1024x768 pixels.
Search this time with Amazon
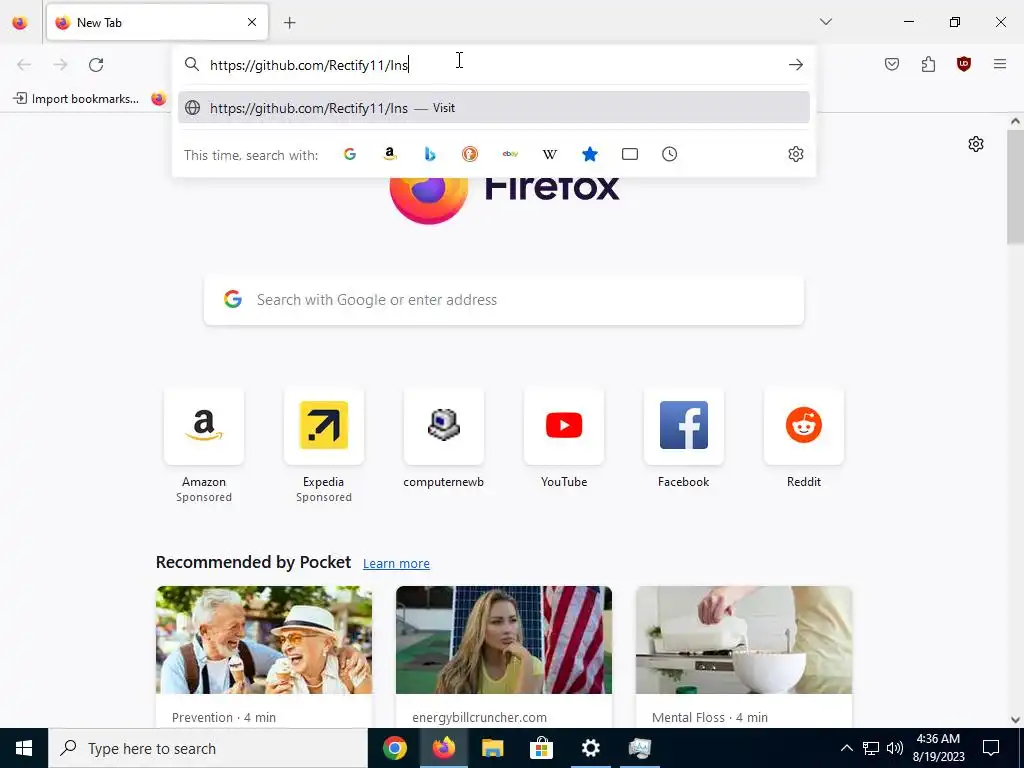(390, 154)
